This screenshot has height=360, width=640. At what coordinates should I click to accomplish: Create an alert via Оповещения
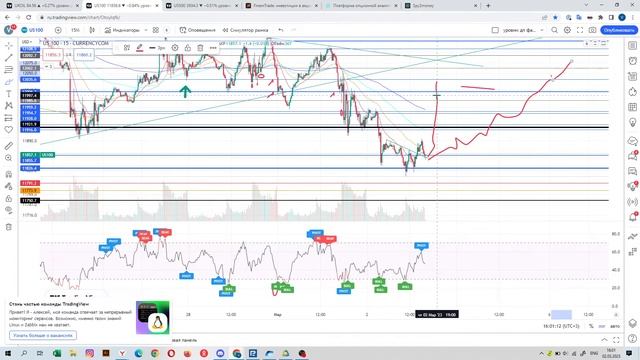point(198,30)
